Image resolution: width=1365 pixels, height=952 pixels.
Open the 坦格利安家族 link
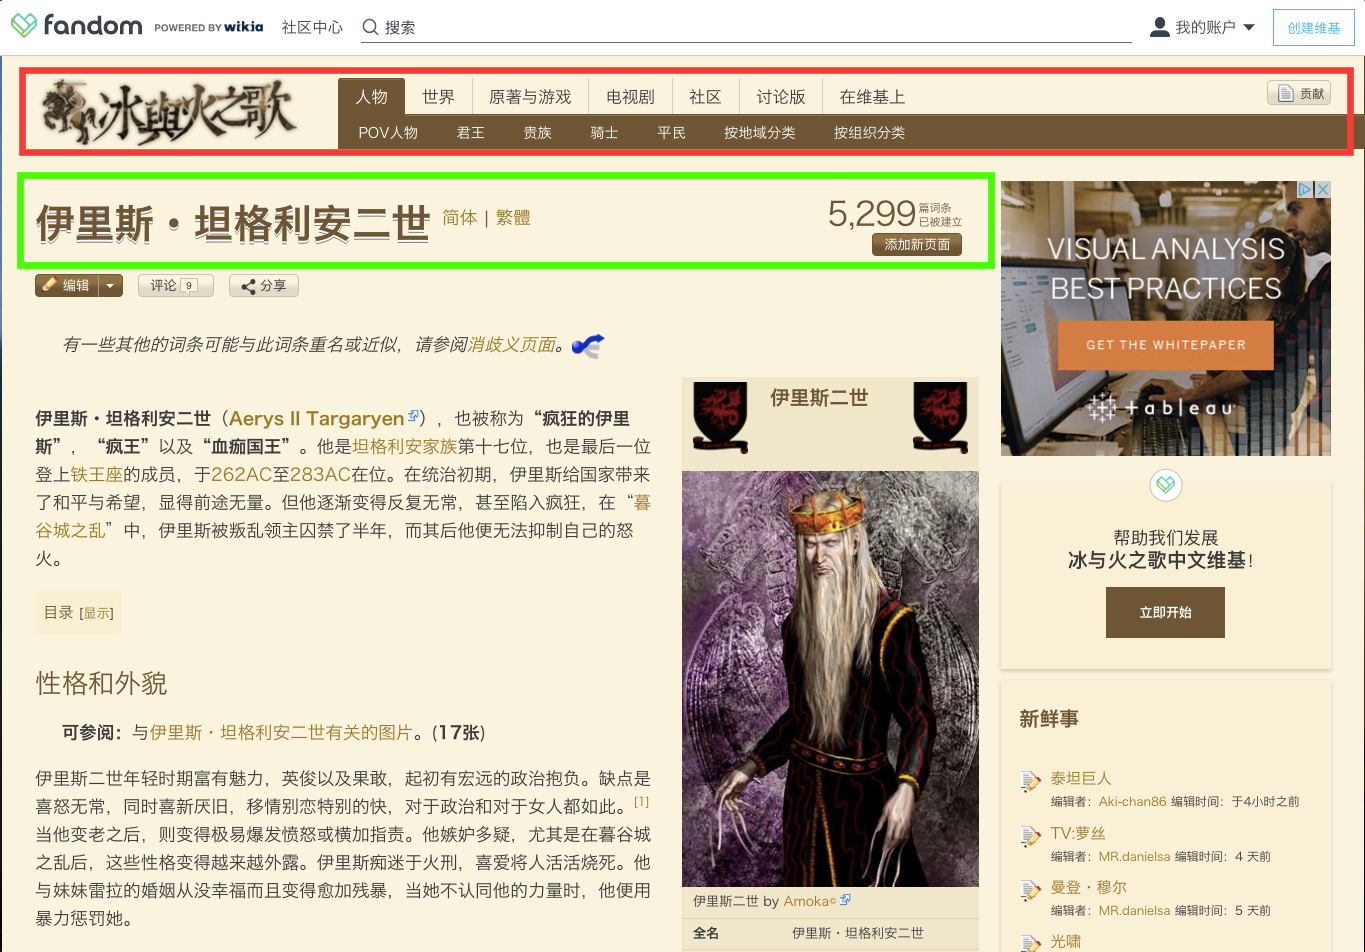405,447
